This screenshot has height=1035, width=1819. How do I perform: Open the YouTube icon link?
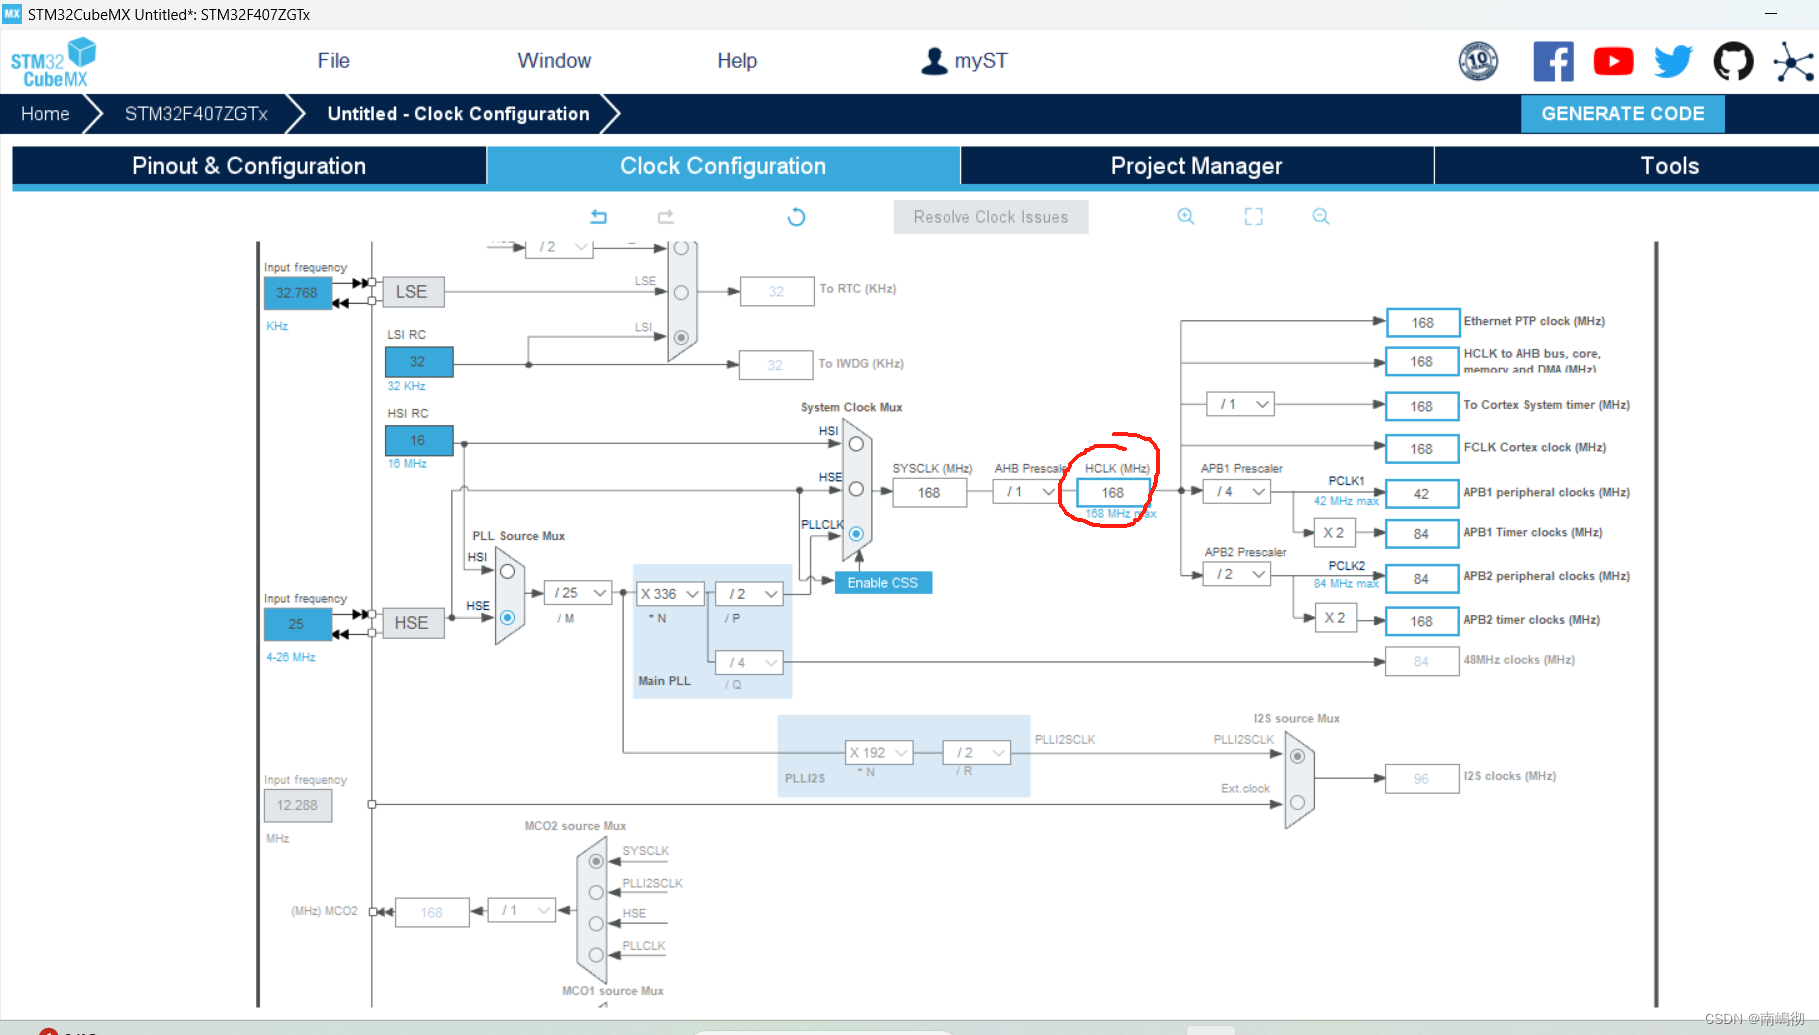coord(1613,61)
